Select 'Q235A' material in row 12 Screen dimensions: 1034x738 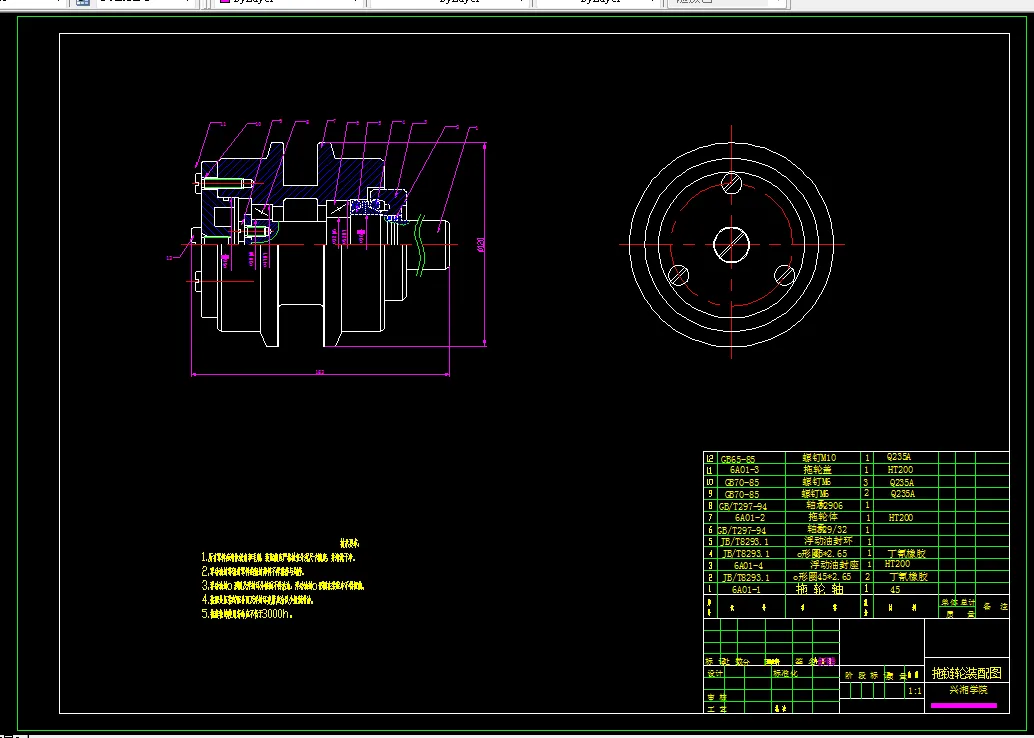click(x=898, y=457)
